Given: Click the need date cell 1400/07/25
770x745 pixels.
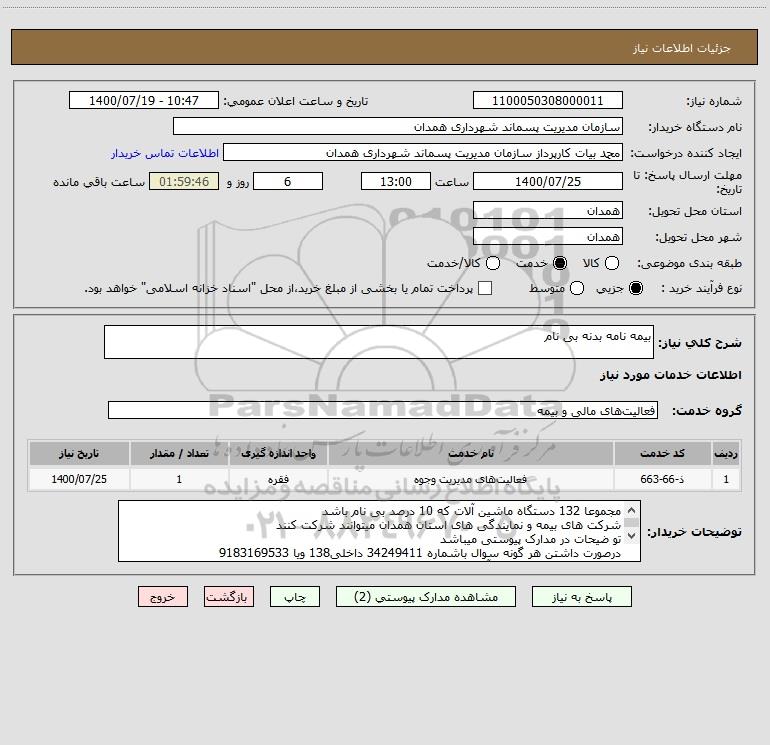Looking at the screenshot, I should [x=79, y=479].
